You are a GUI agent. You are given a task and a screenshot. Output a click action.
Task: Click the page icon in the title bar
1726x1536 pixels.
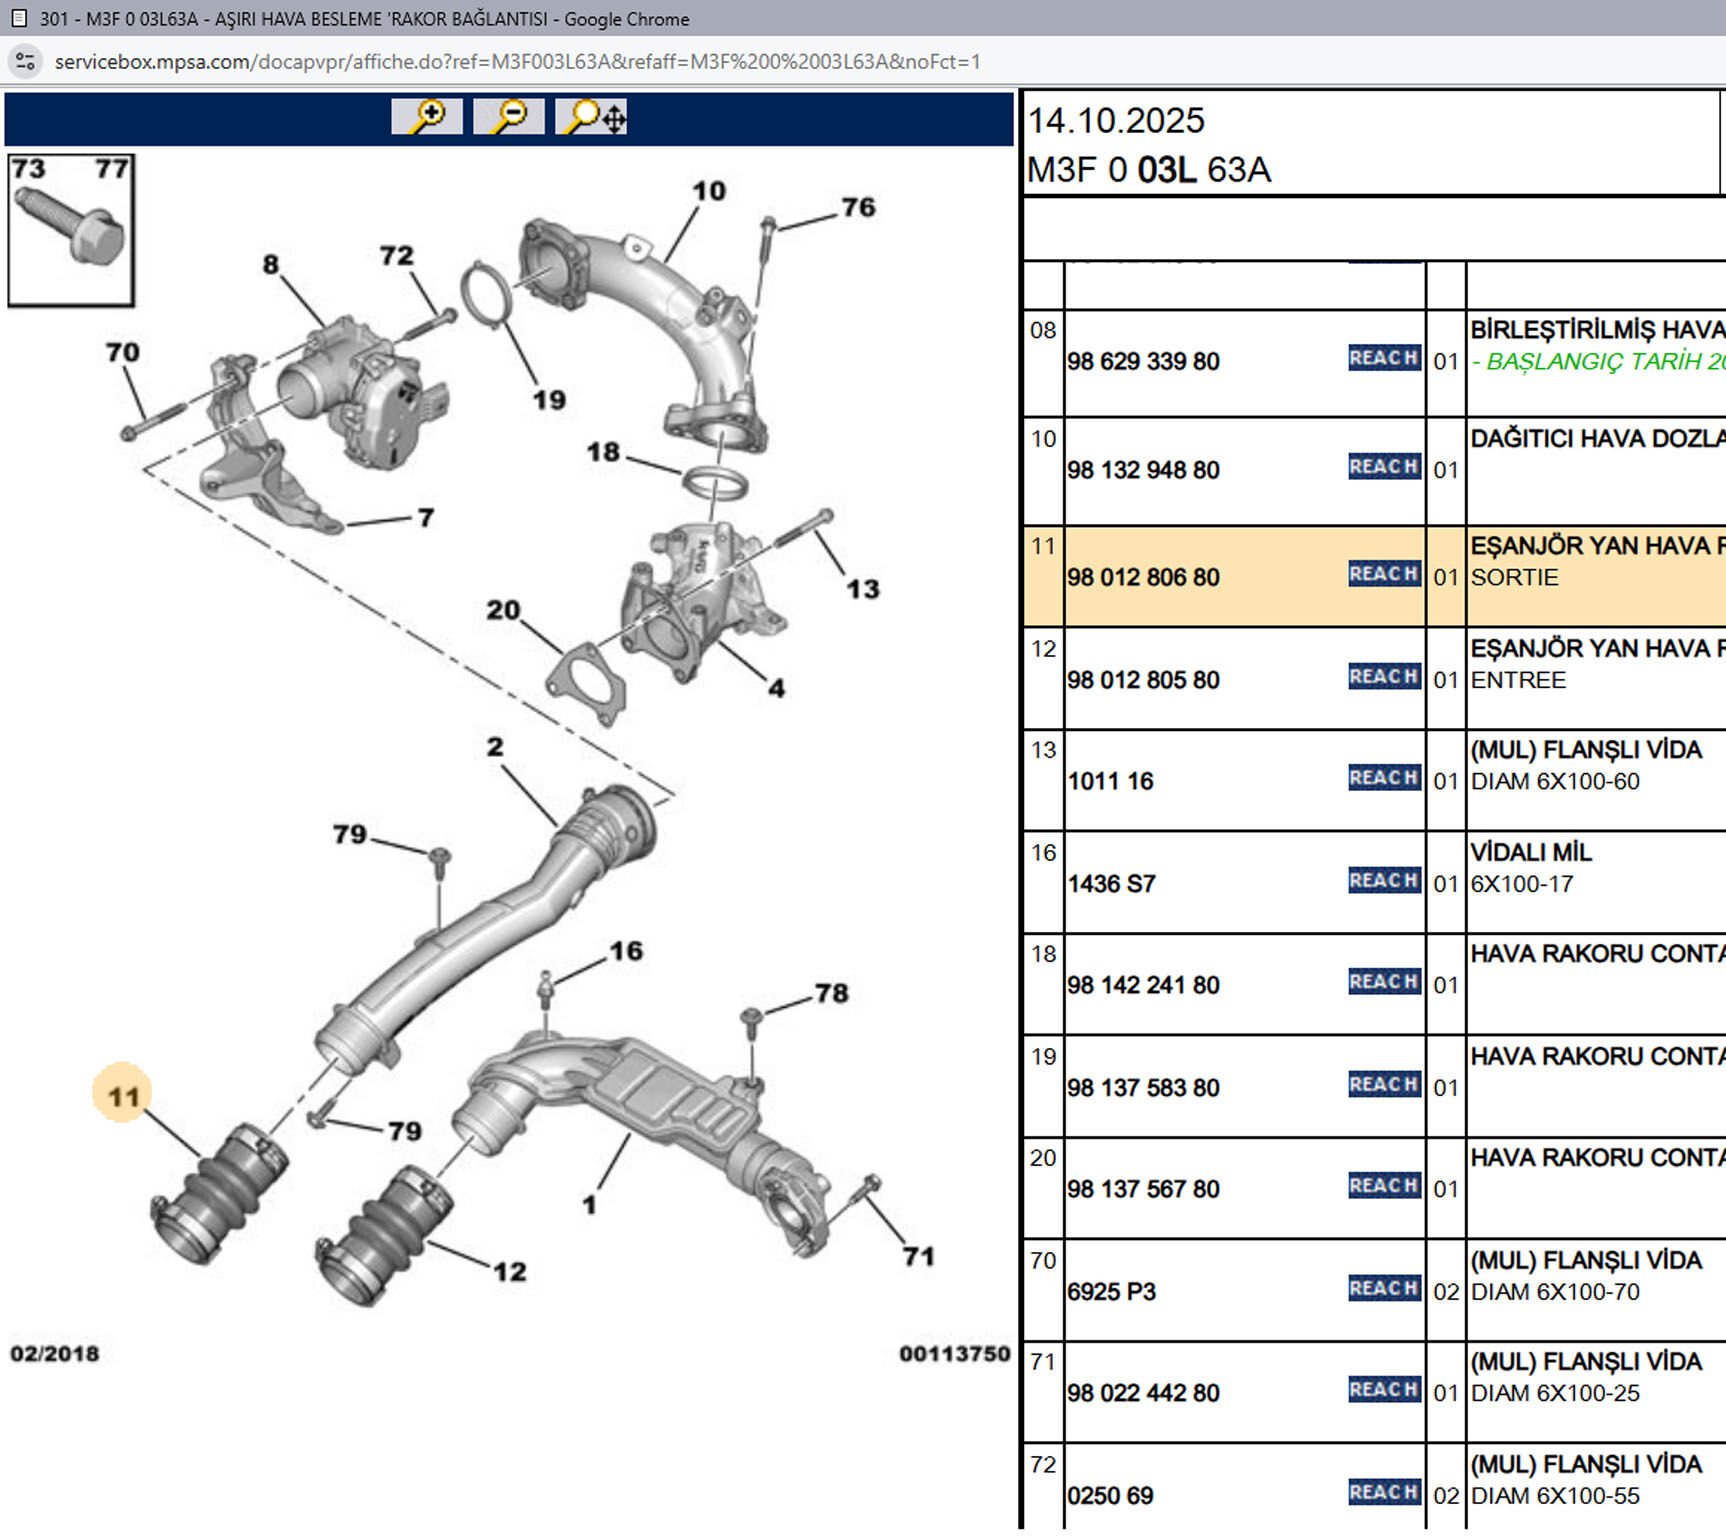18,18
